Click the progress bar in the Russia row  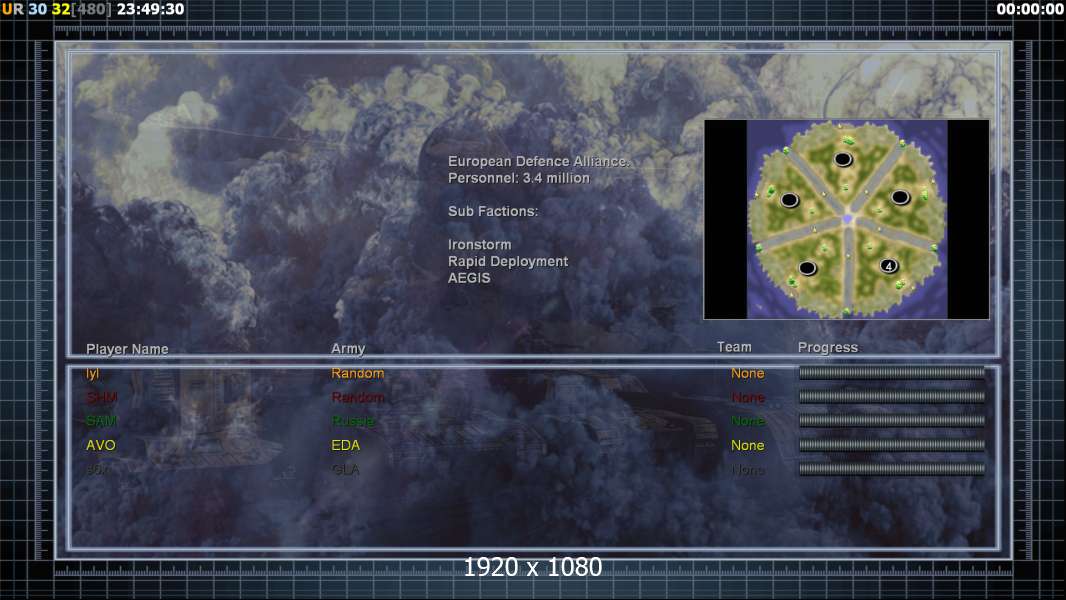[x=892, y=421]
